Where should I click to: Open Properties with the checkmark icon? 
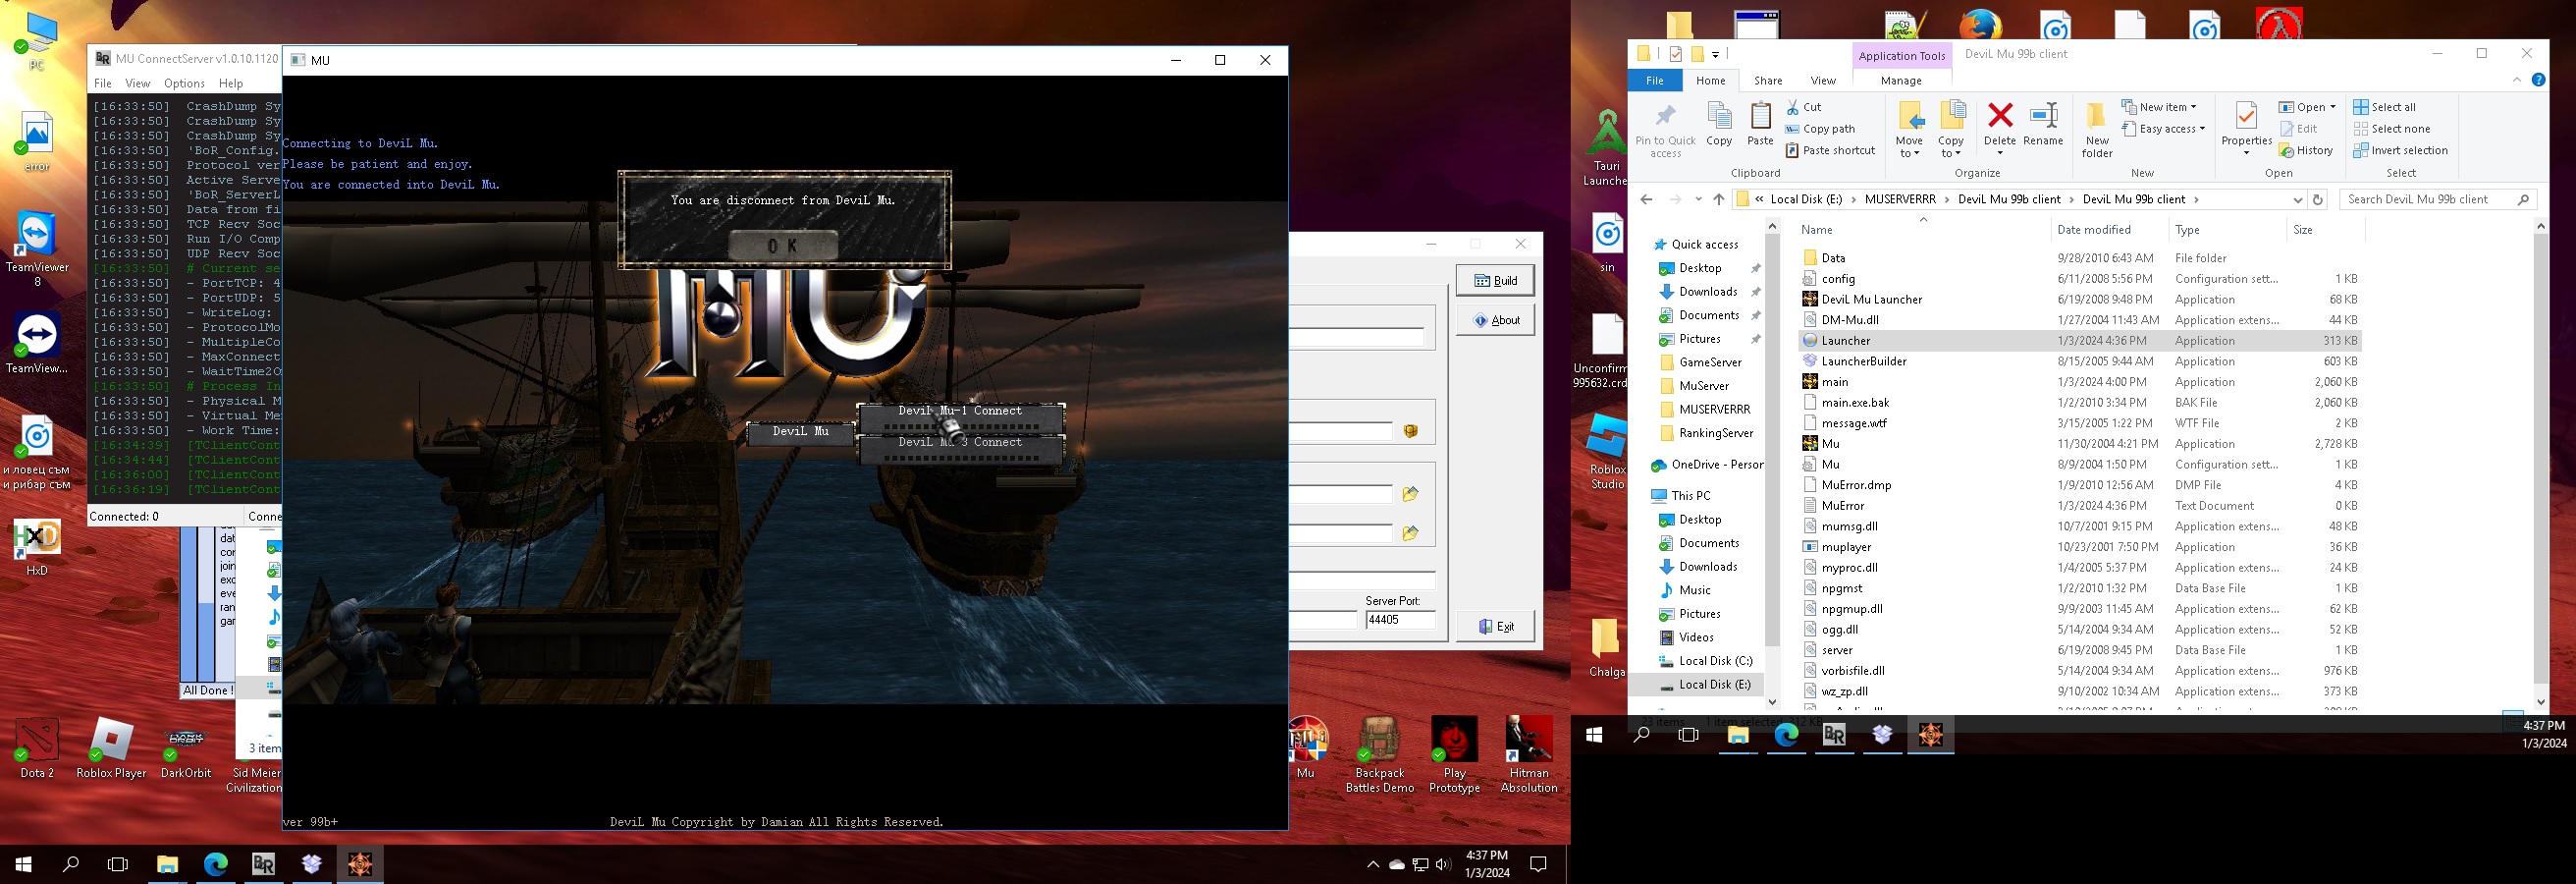pyautogui.click(x=2246, y=123)
